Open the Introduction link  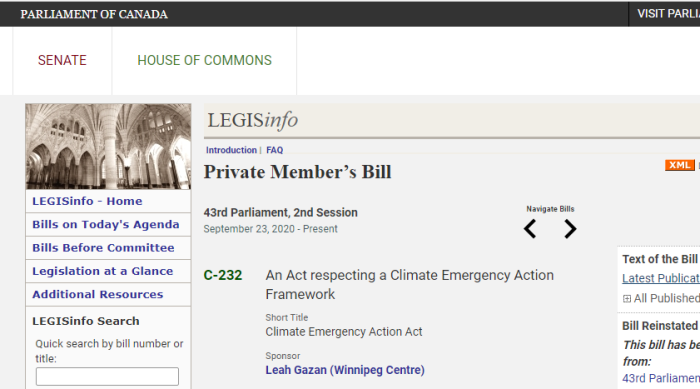[x=231, y=150]
